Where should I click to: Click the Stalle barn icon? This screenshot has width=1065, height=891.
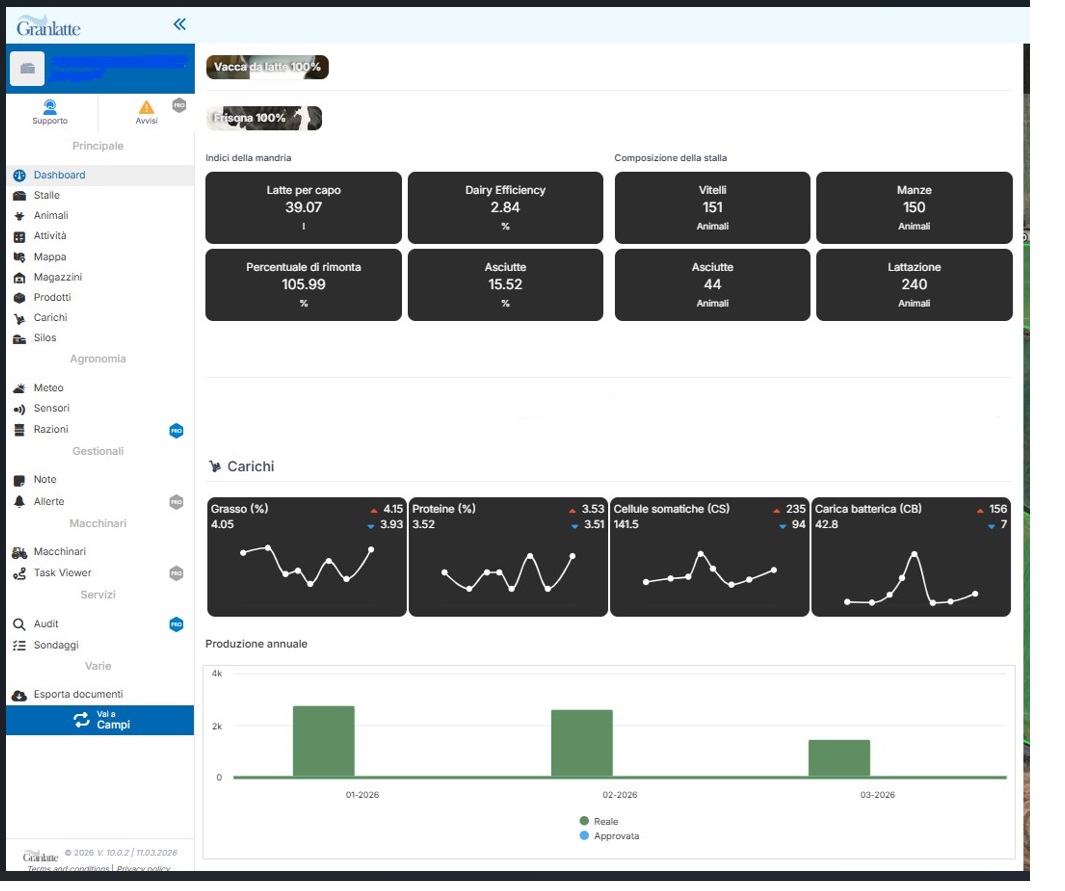(19, 196)
